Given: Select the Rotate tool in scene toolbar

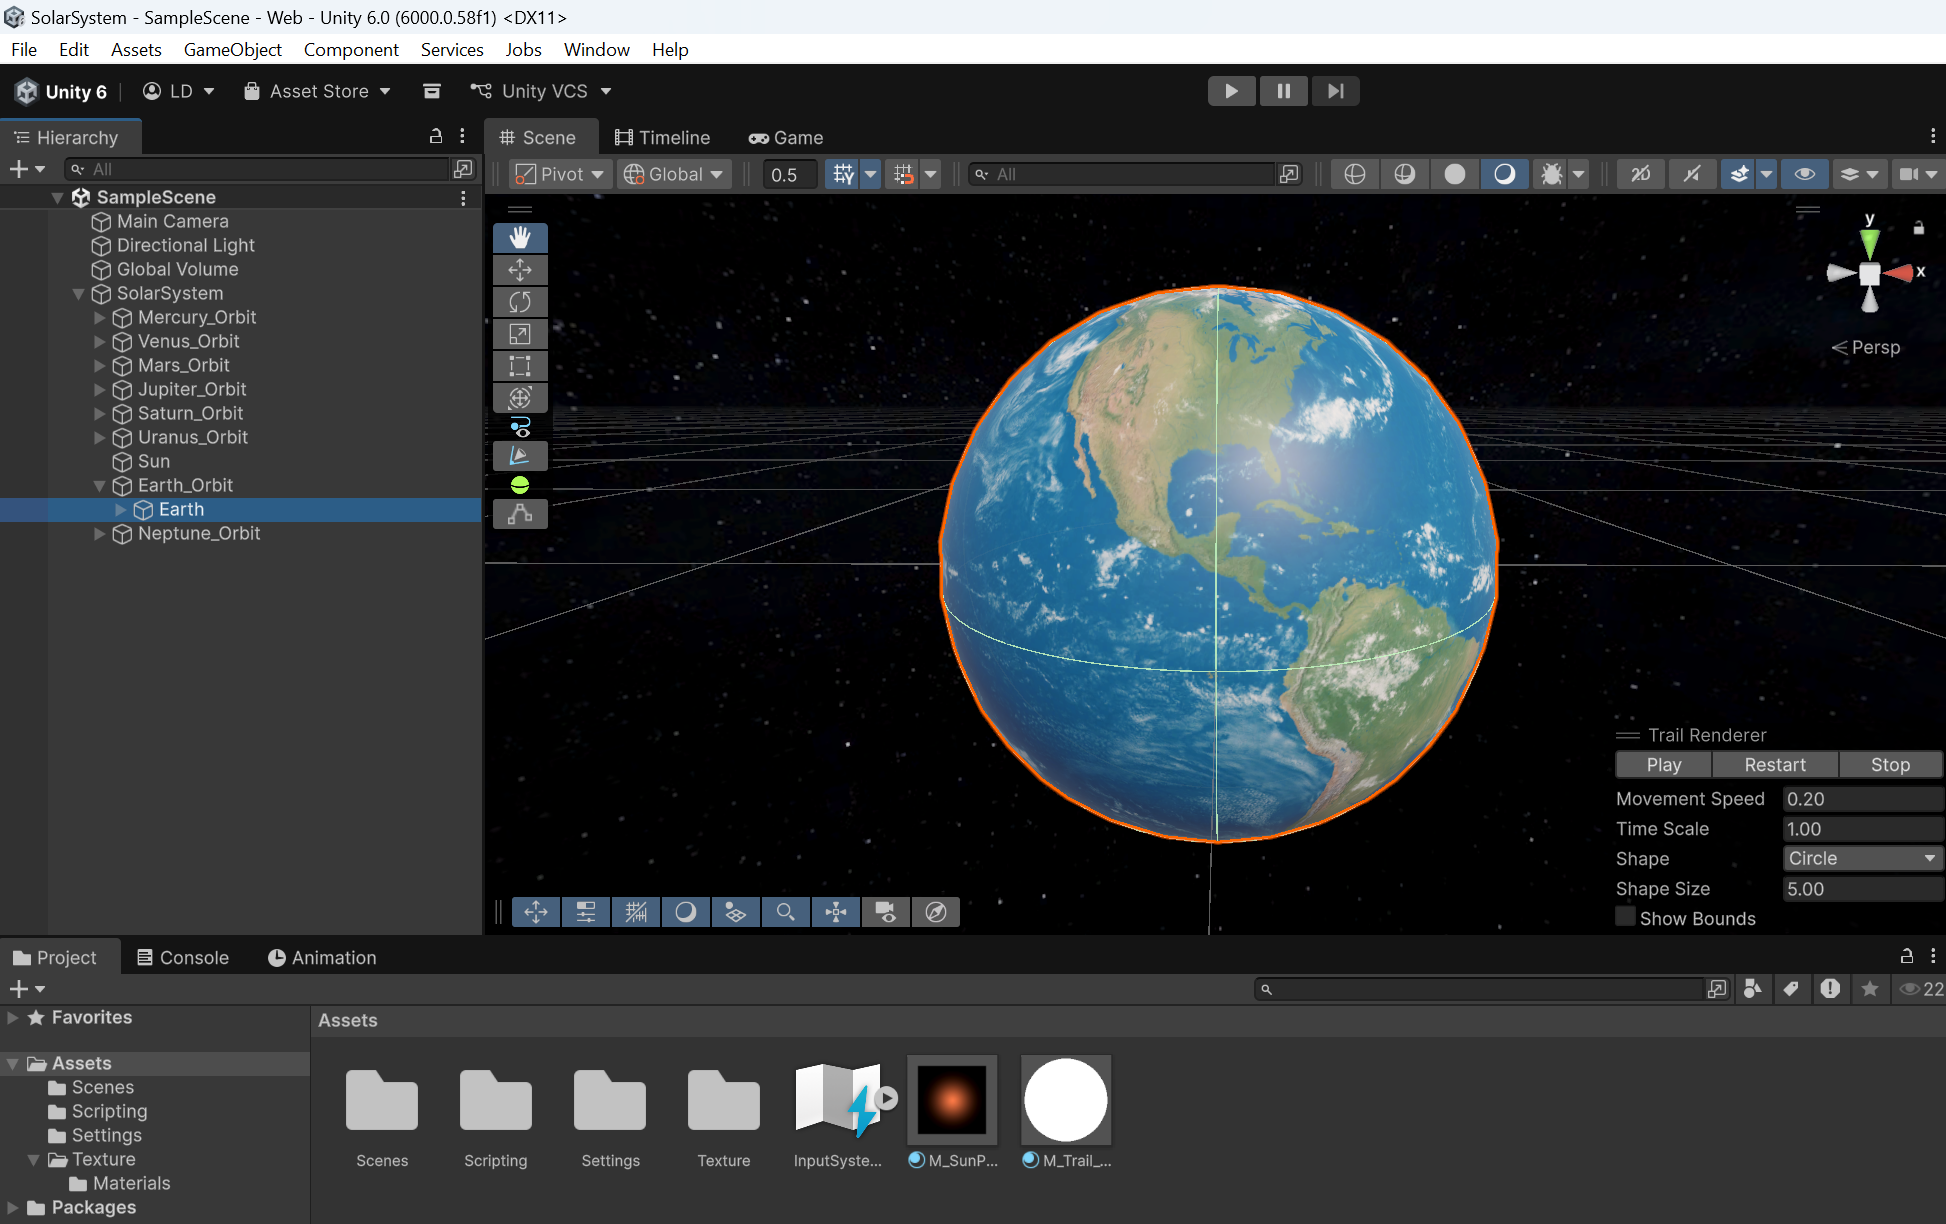Looking at the screenshot, I should [x=520, y=302].
